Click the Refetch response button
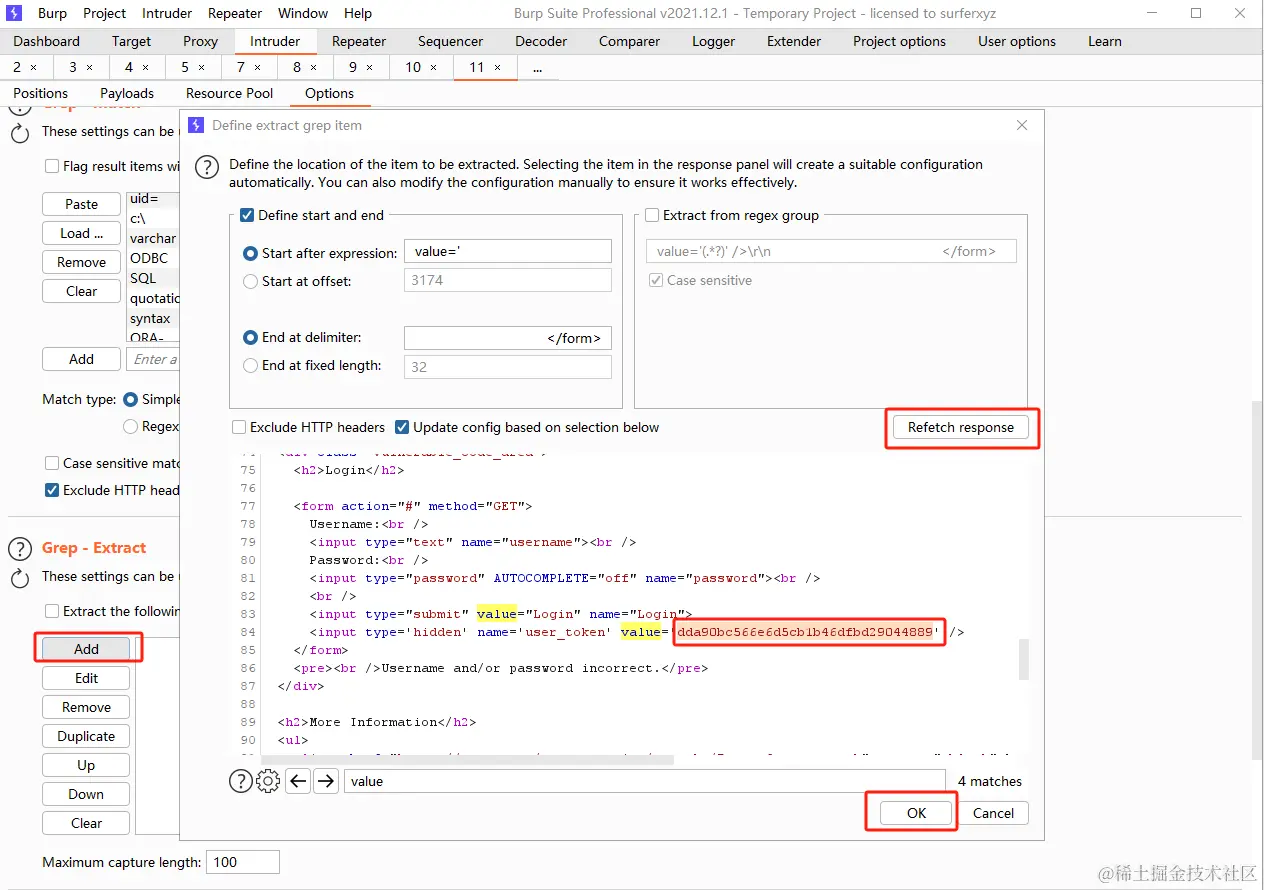This screenshot has width=1264, height=890. 961,427
